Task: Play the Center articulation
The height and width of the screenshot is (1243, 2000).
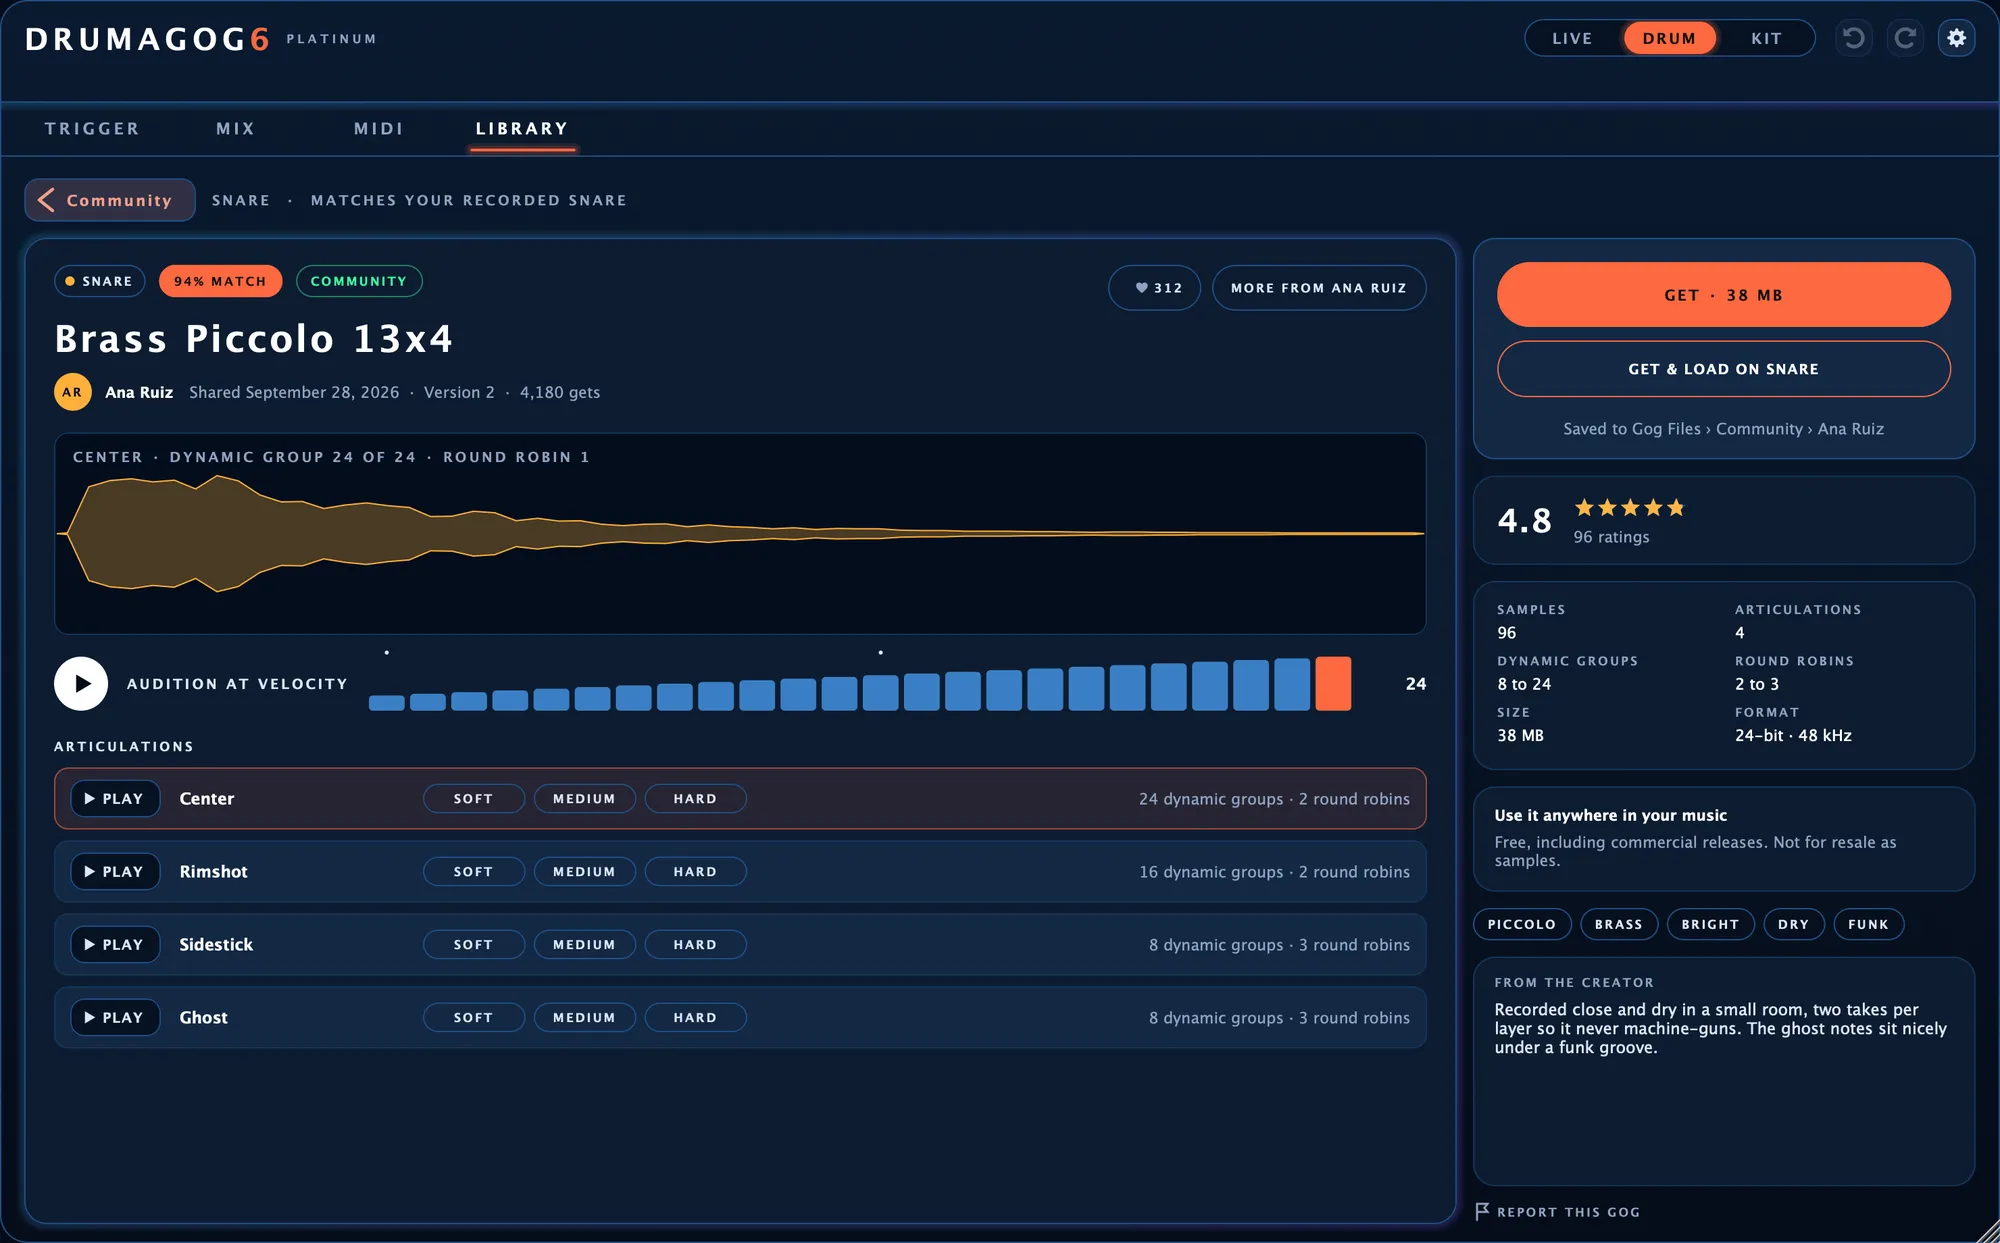Action: pos(115,799)
